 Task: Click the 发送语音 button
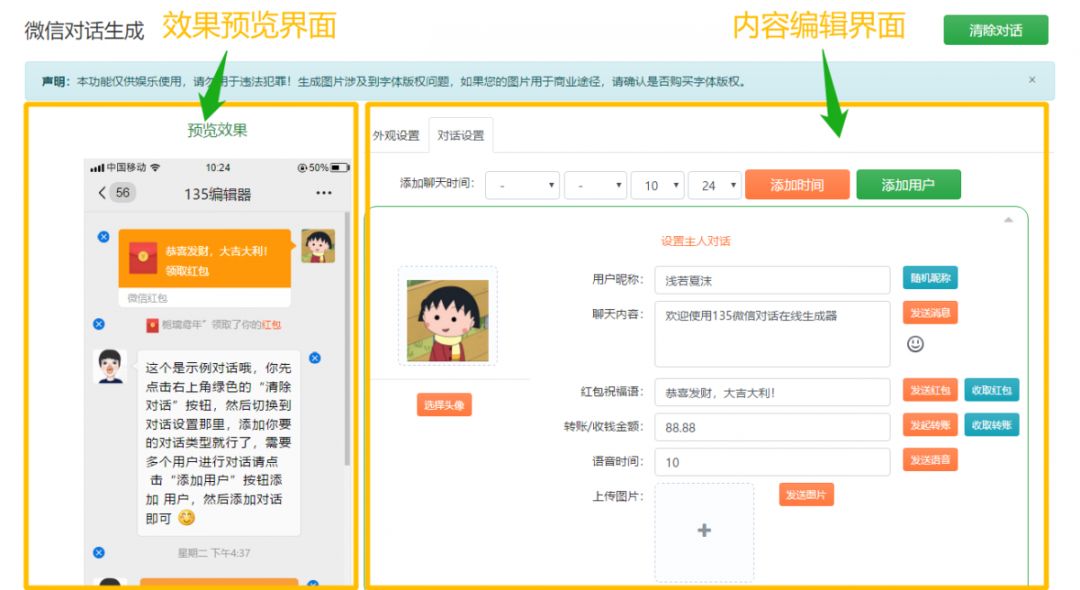(930, 460)
